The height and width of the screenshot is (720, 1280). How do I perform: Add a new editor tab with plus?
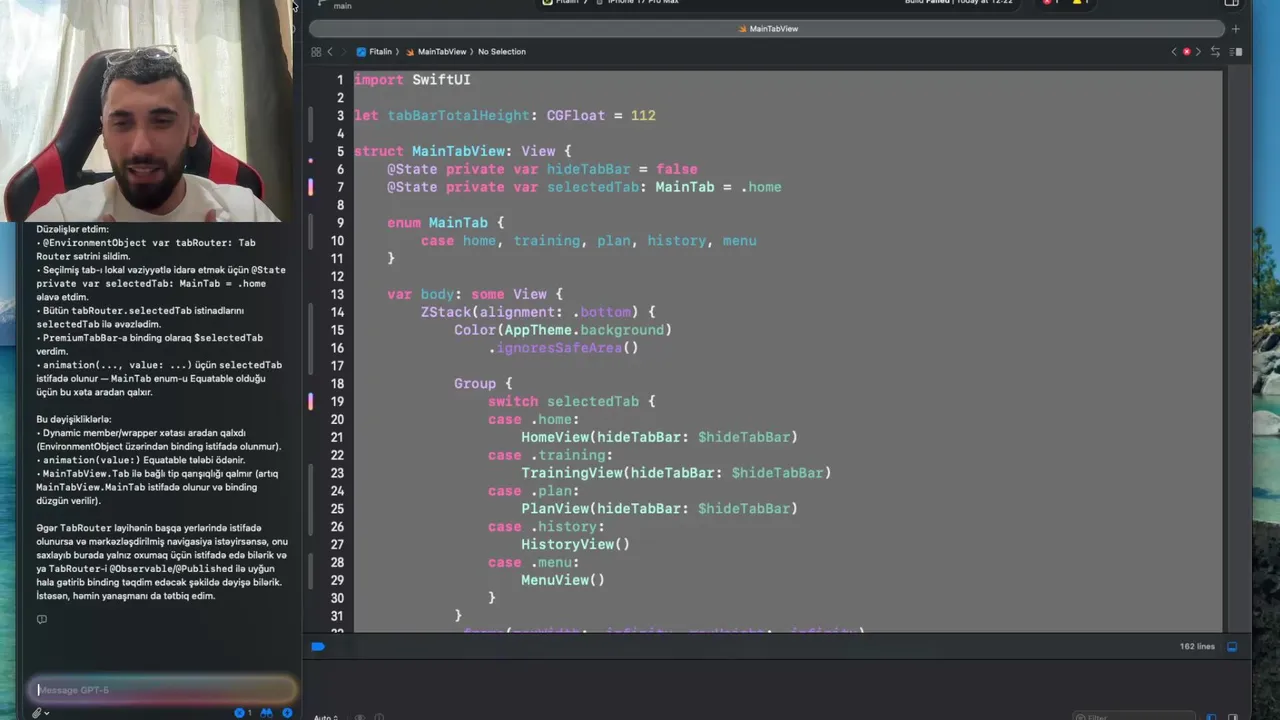[1235, 29]
